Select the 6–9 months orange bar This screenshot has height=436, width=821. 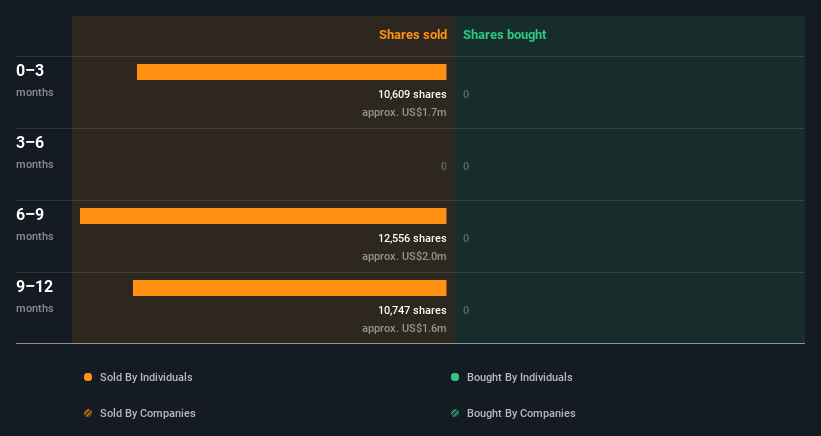[x=263, y=216]
